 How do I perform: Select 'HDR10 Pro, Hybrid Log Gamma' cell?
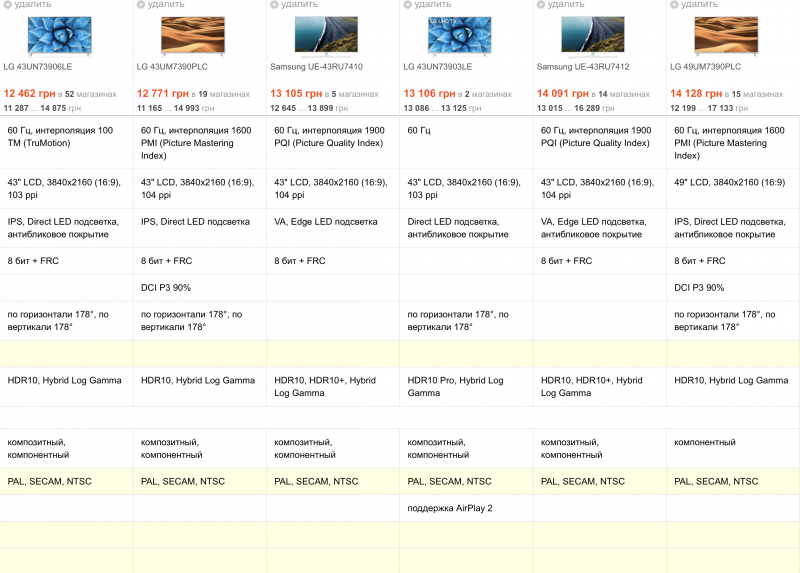[x=466, y=386]
